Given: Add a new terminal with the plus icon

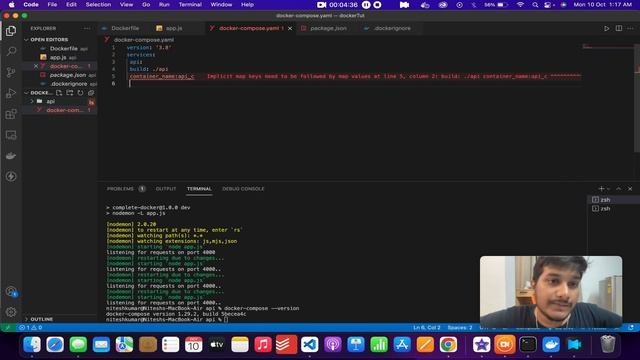Looking at the screenshot, I should (601, 189).
